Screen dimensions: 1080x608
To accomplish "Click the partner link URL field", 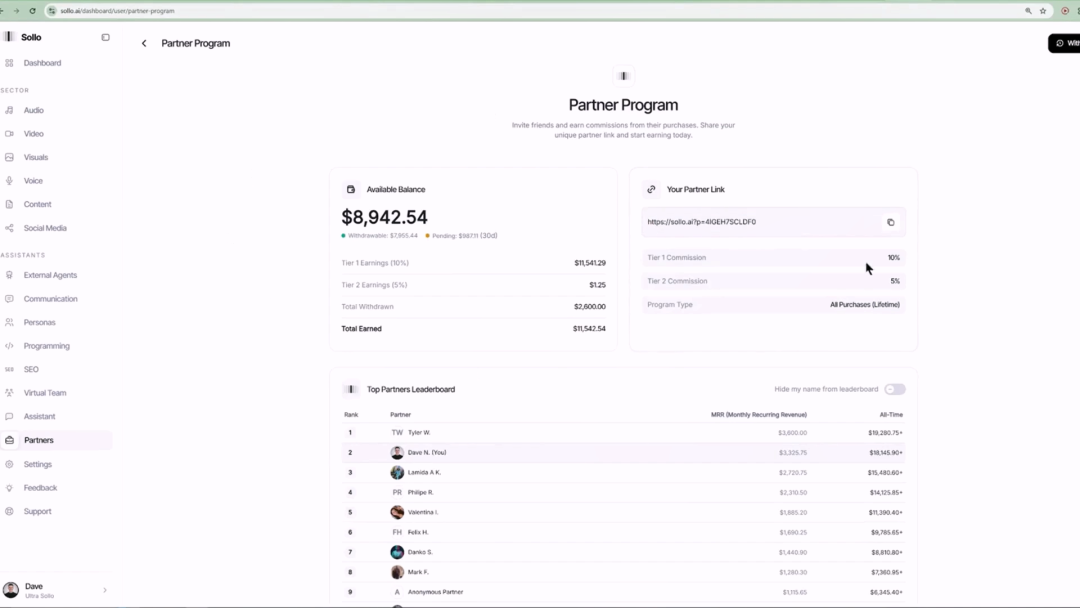I will coord(773,222).
